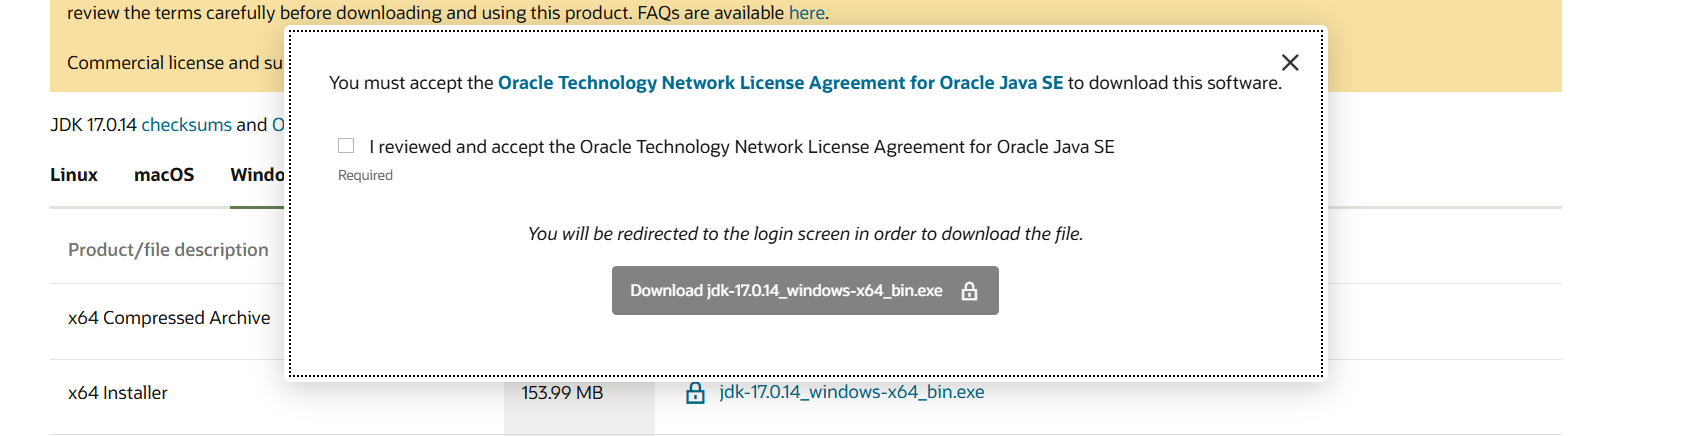Switch to the Windows tab
The width and height of the screenshot is (1708, 436).
(x=258, y=175)
